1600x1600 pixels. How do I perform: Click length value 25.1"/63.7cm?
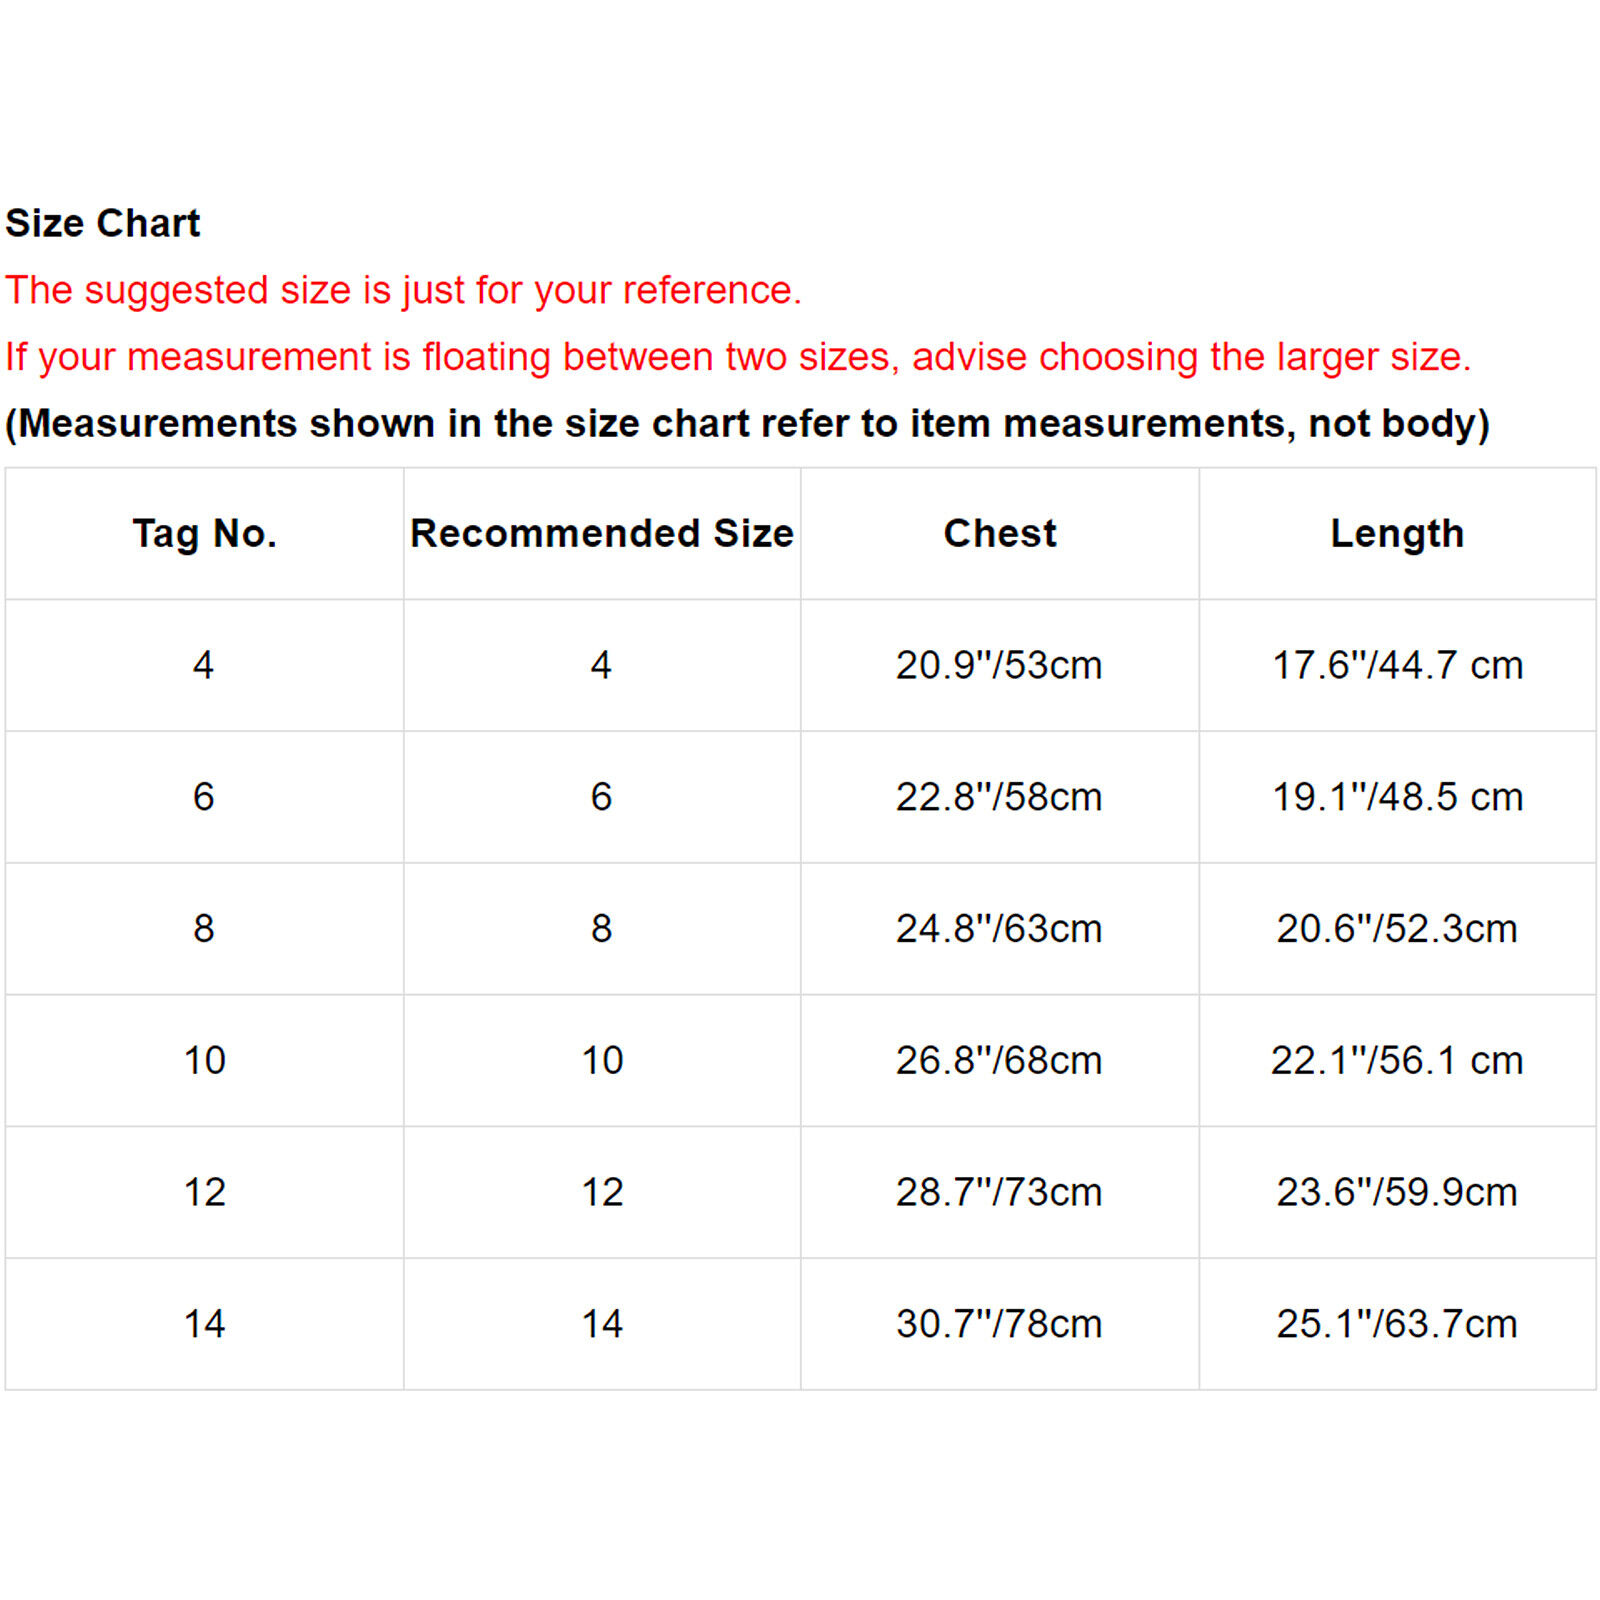[x=1397, y=1324]
